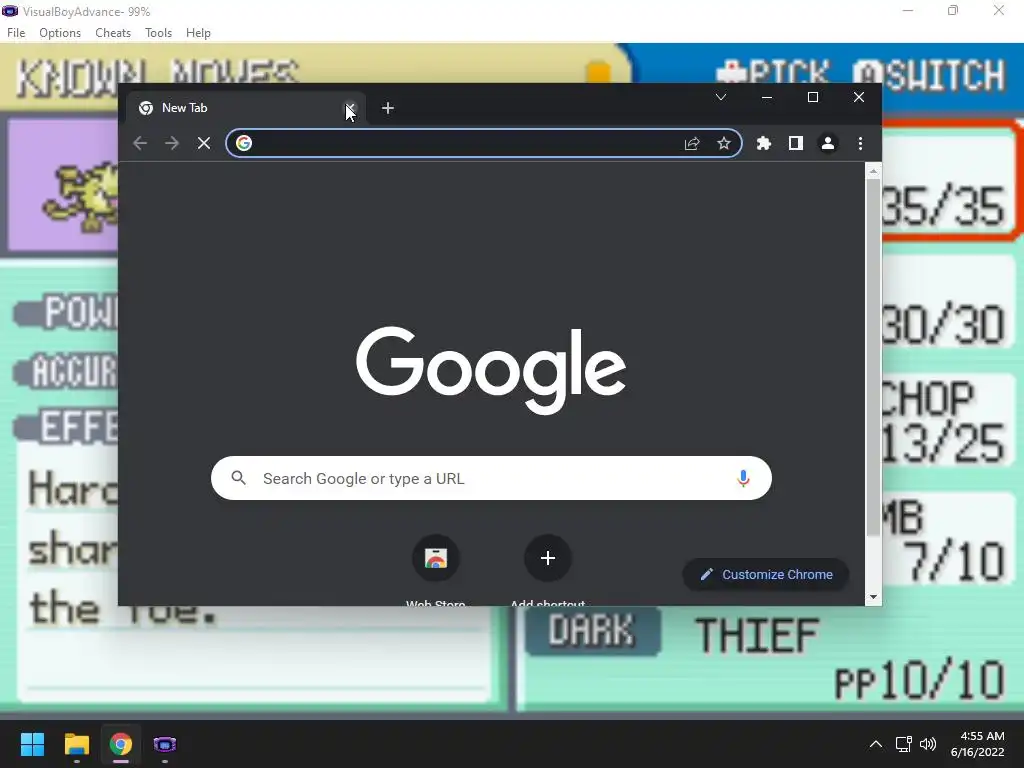The image size is (1024, 768).
Task: Click the magnifier icon in search box
Action: click(x=239, y=478)
